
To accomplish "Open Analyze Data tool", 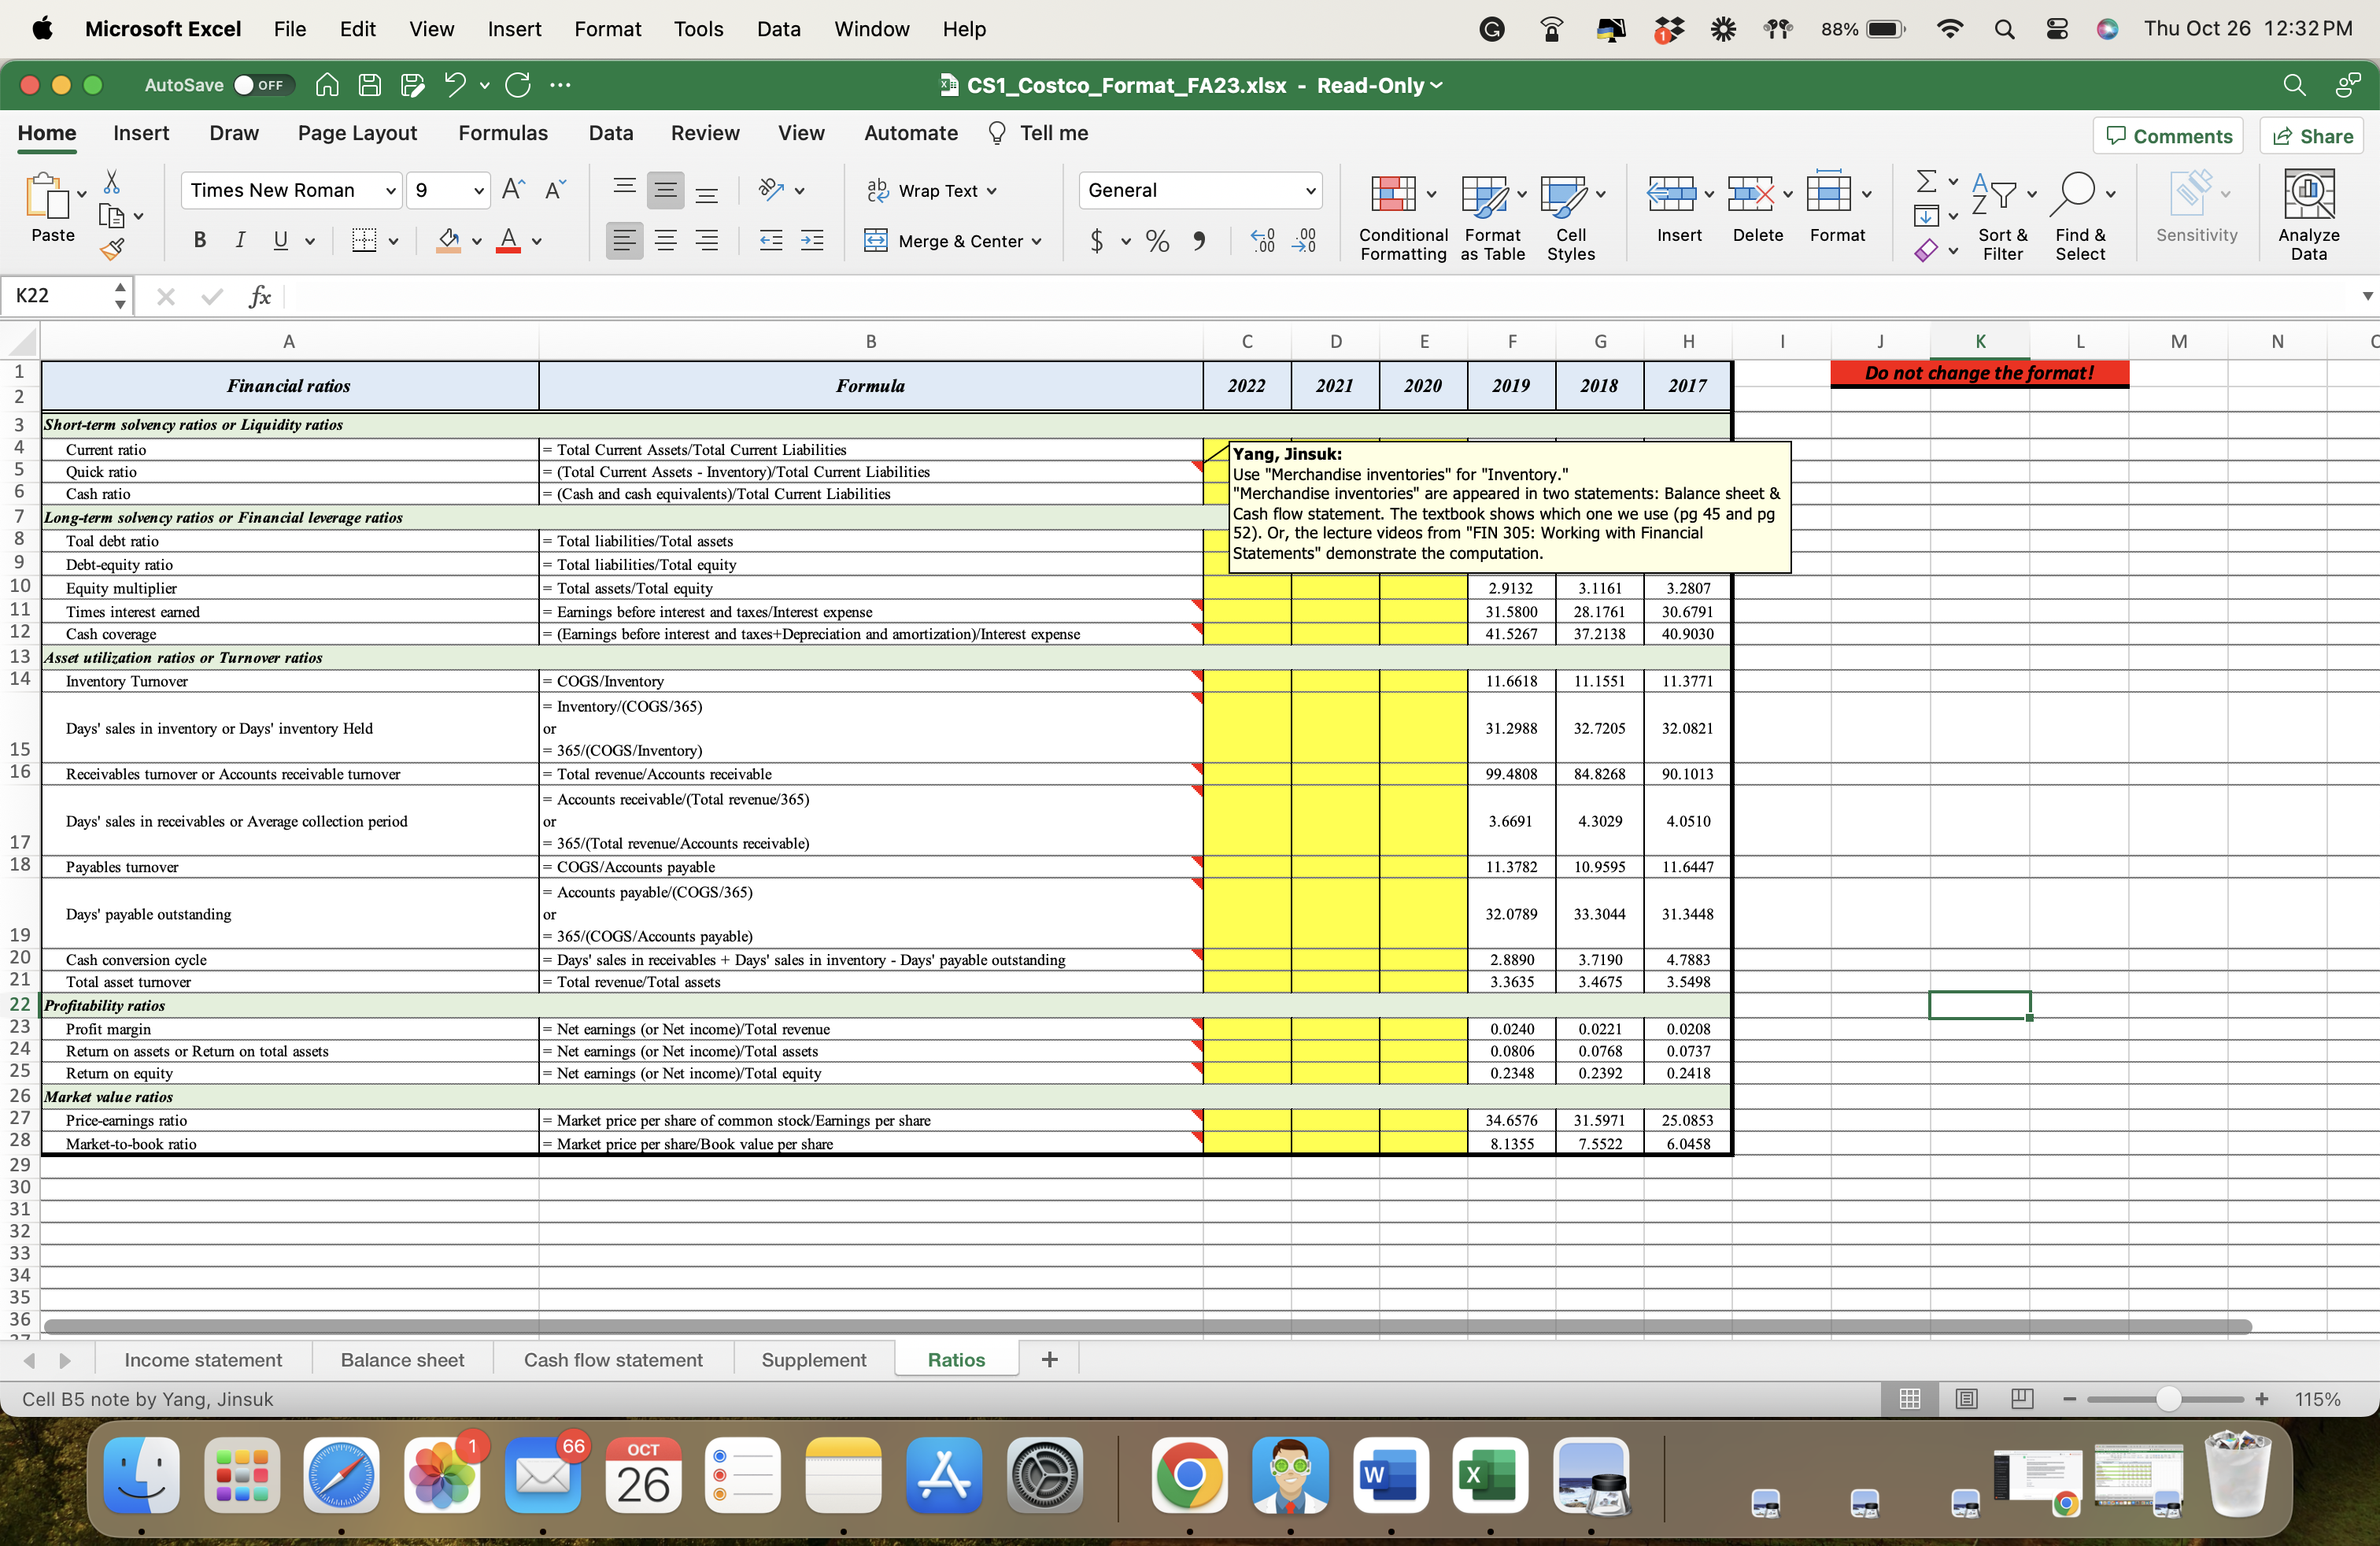I will point(2309,214).
